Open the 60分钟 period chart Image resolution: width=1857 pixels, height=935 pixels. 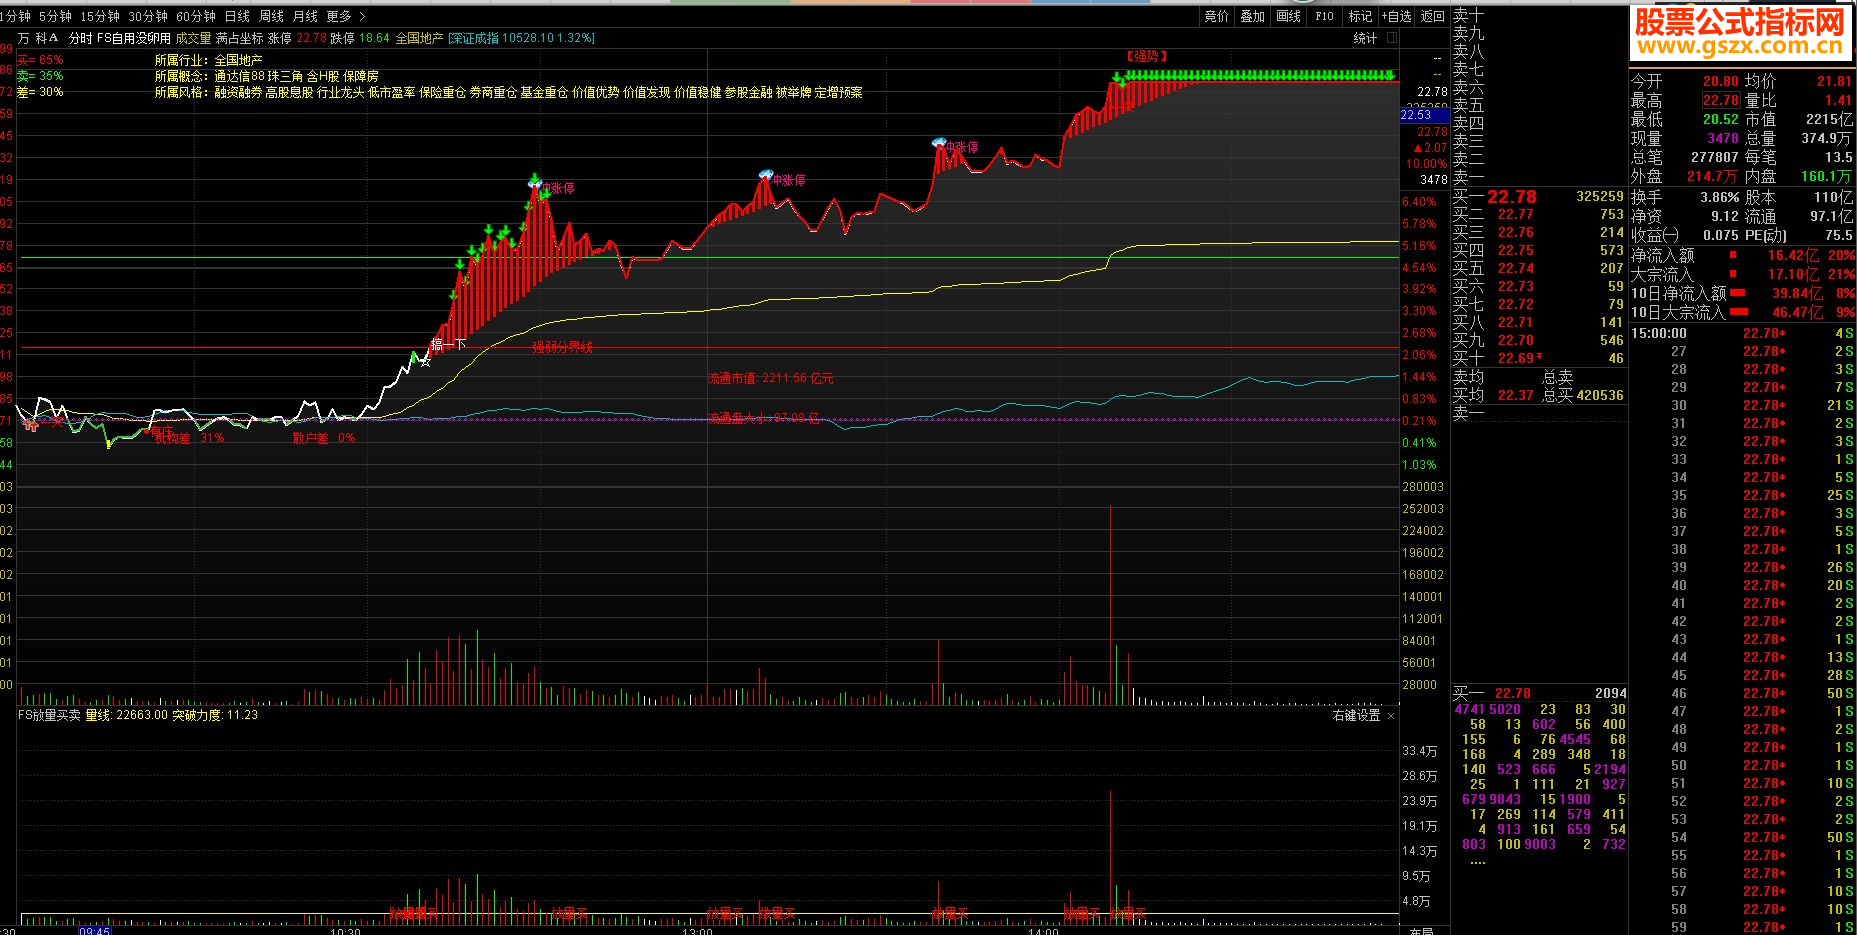point(196,16)
